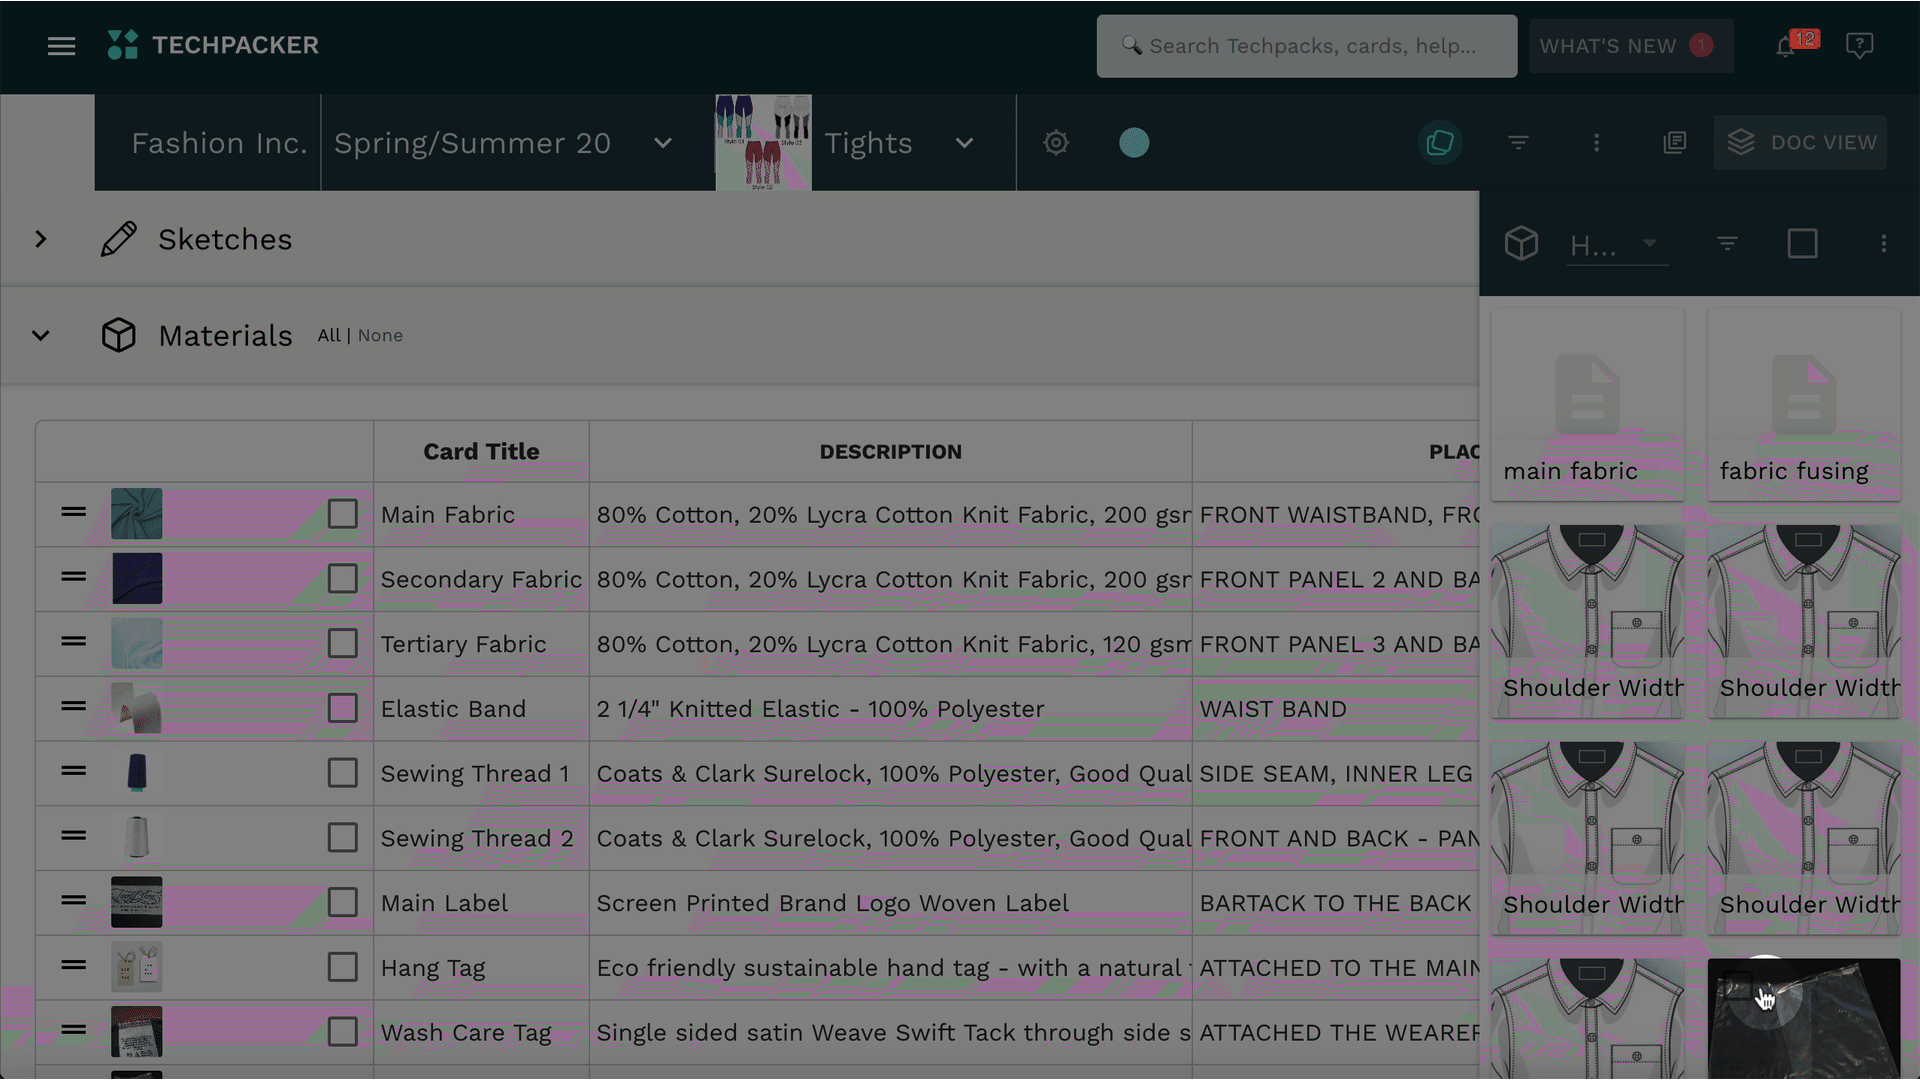The width and height of the screenshot is (1920, 1080).
Task: Open the main fabric library card
Action: 1587,405
